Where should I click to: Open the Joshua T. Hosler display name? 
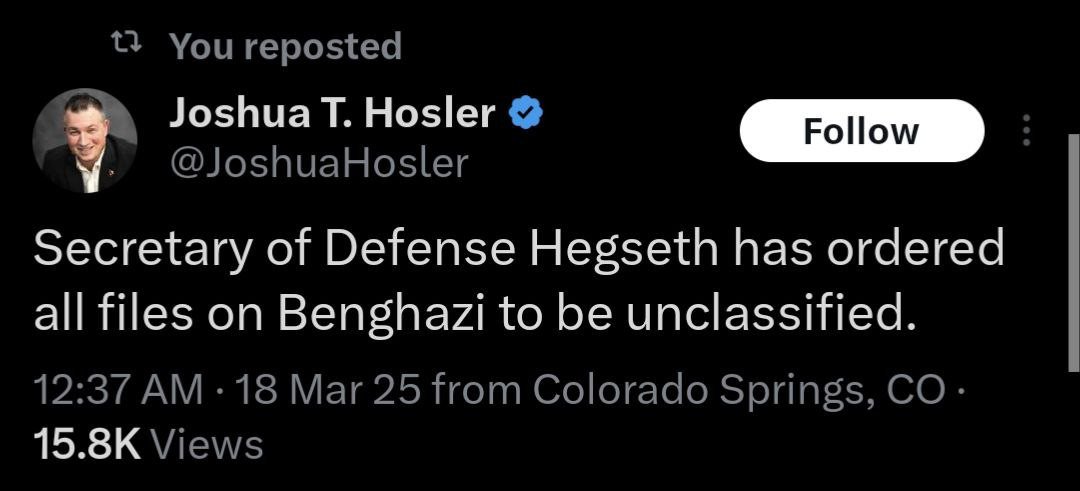(332, 114)
